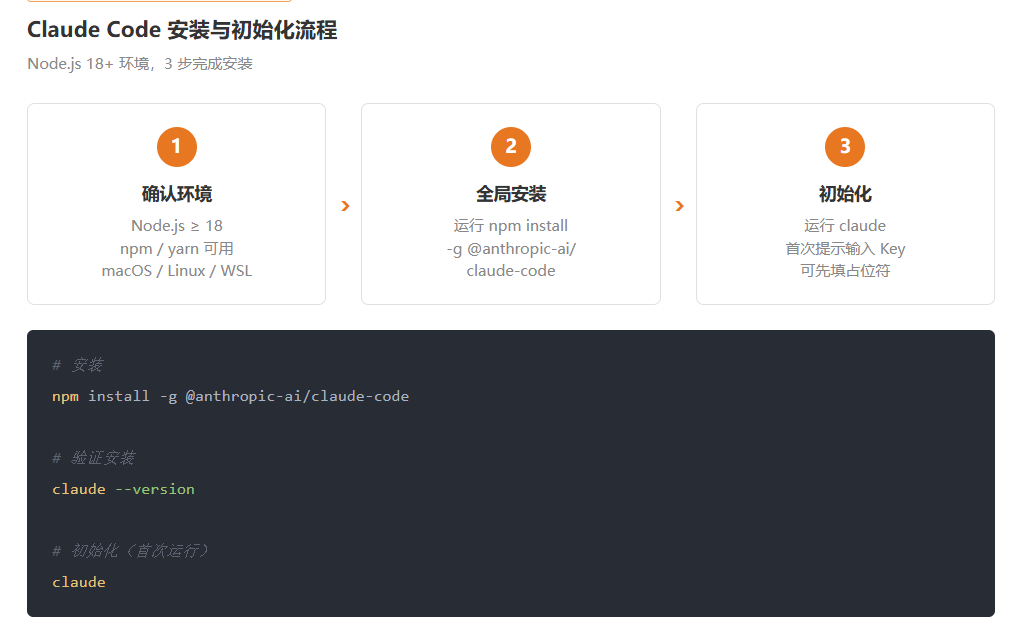
Task: Select the 确认环境 card heading
Action: pyautogui.click(x=176, y=194)
